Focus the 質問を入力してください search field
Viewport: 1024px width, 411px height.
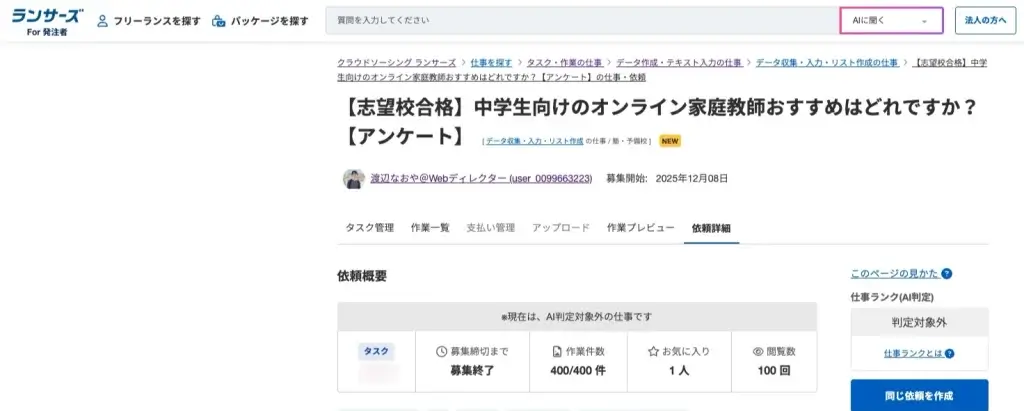pos(582,21)
